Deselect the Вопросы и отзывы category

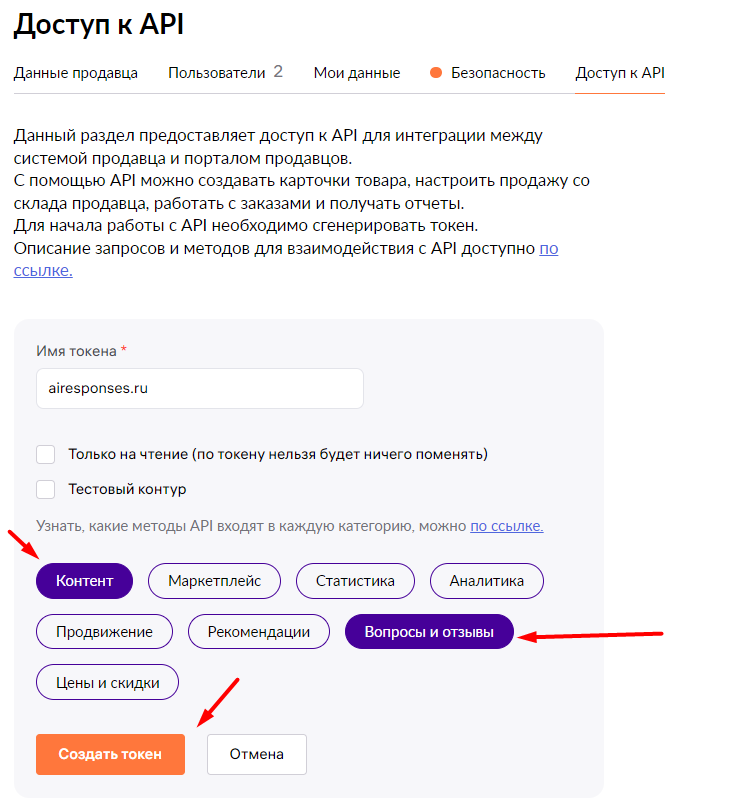429,632
